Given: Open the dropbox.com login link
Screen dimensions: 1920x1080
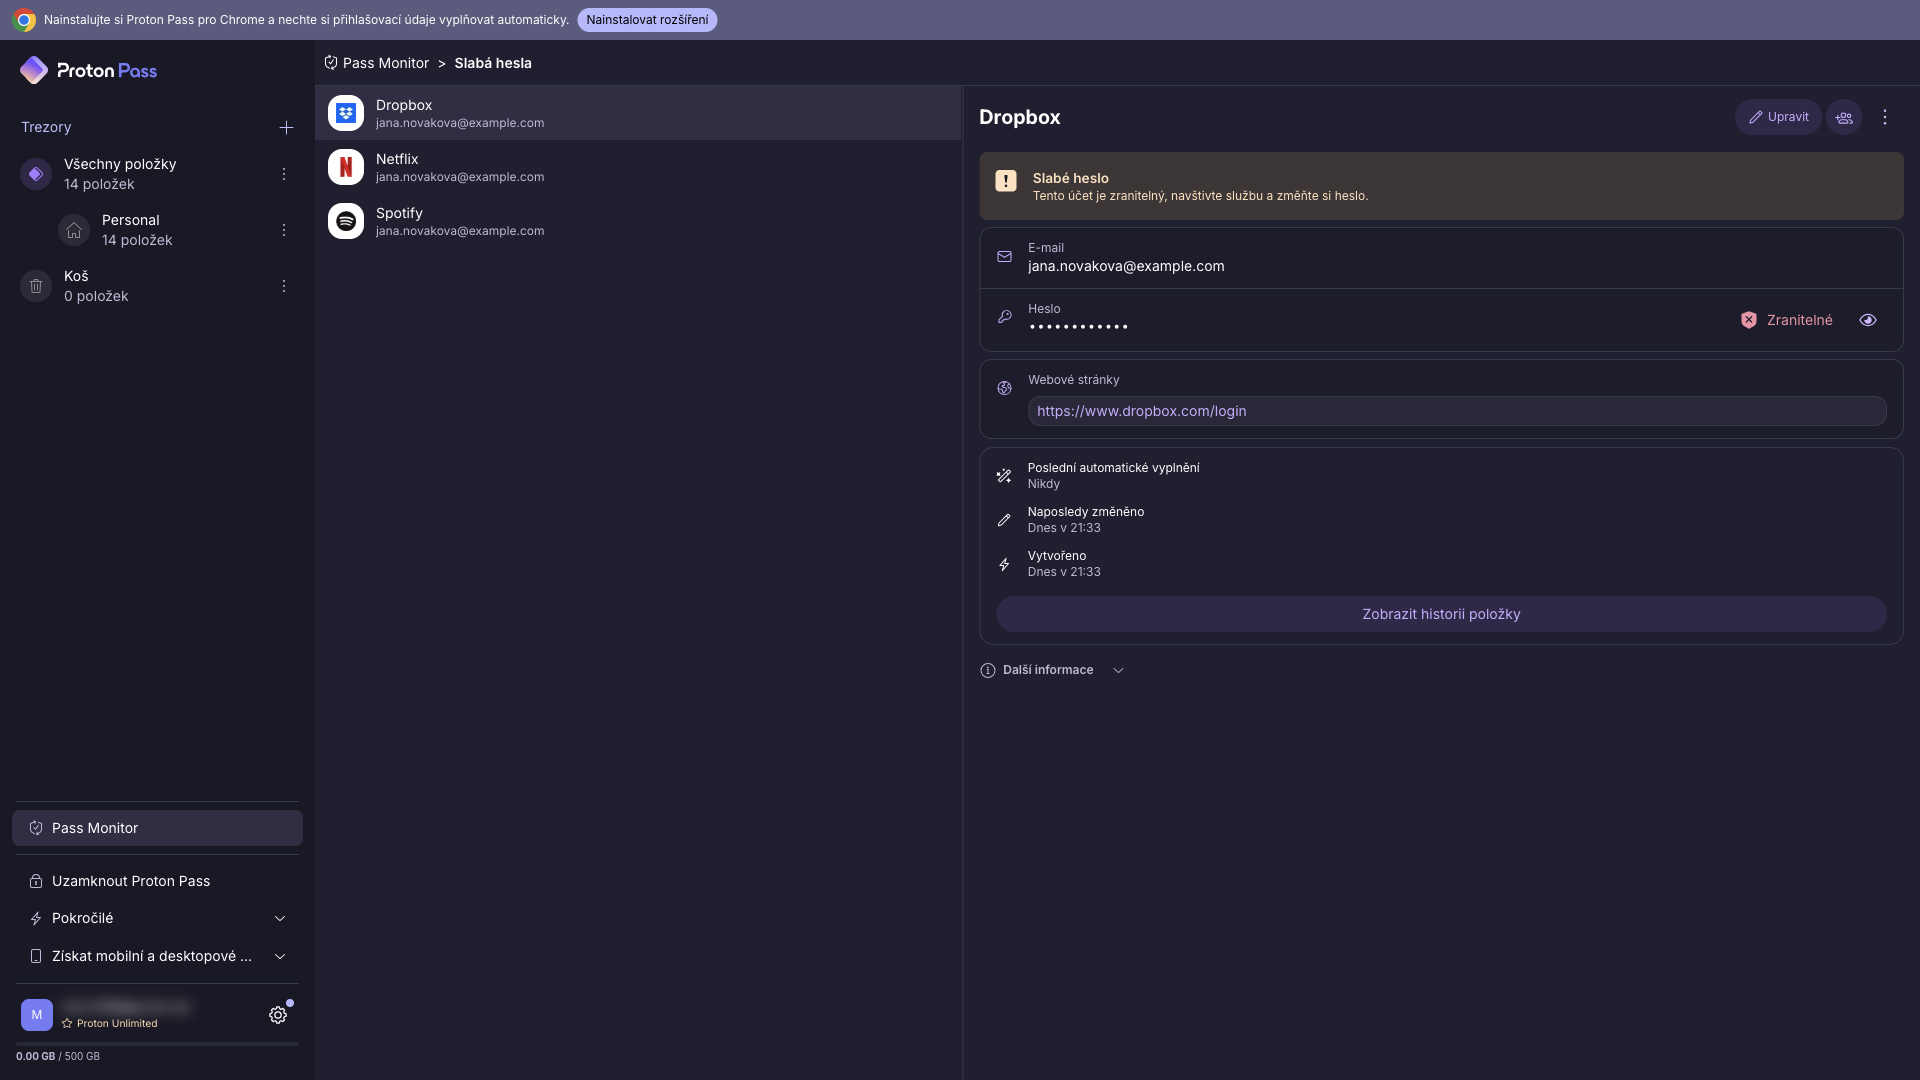Looking at the screenshot, I should point(1141,411).
